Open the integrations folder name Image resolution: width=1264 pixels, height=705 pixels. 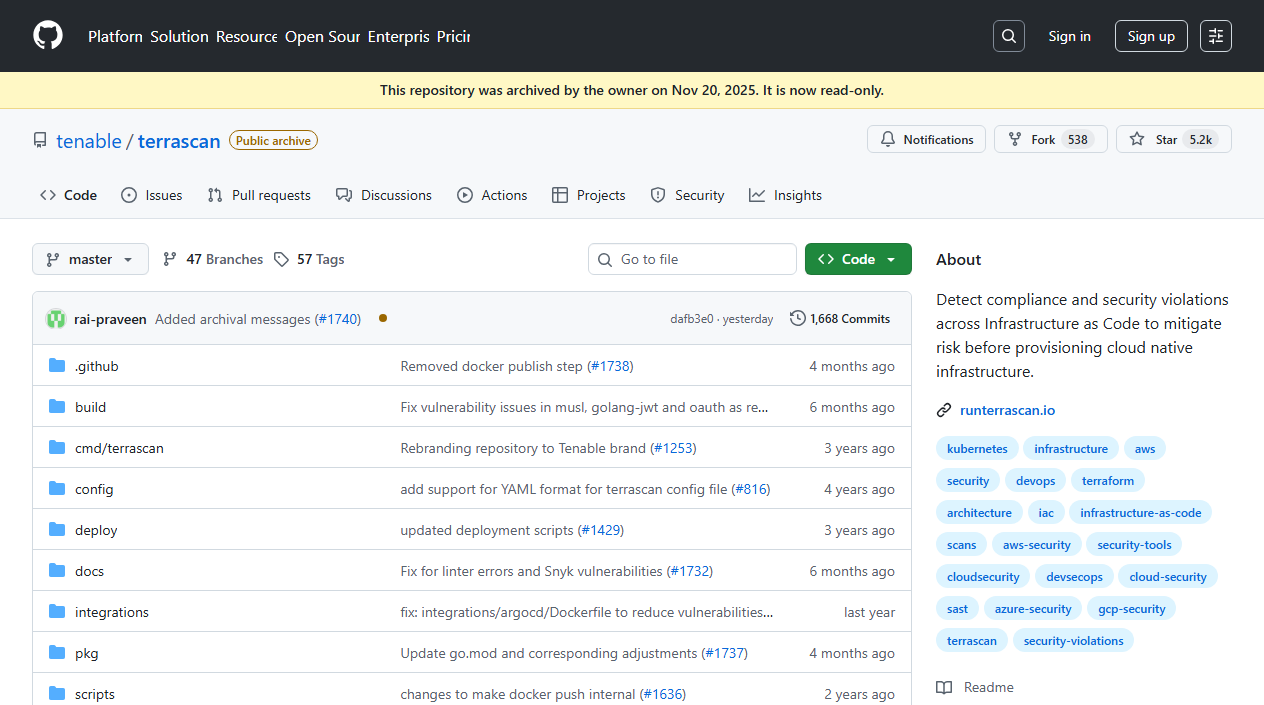(112, 612)
